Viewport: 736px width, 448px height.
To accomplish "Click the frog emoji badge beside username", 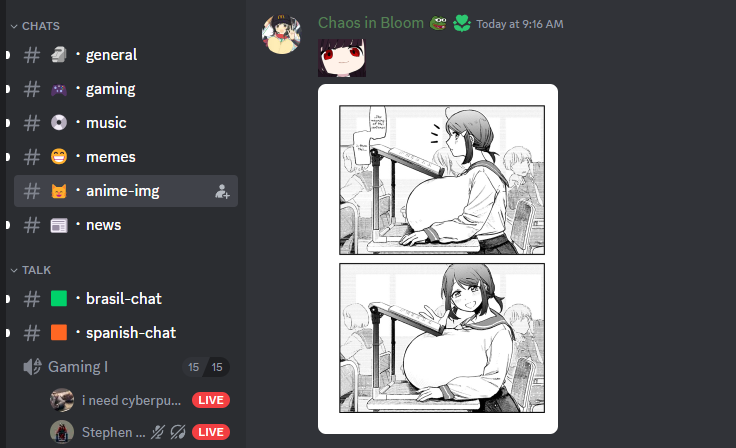I will (x=438, y=23).
